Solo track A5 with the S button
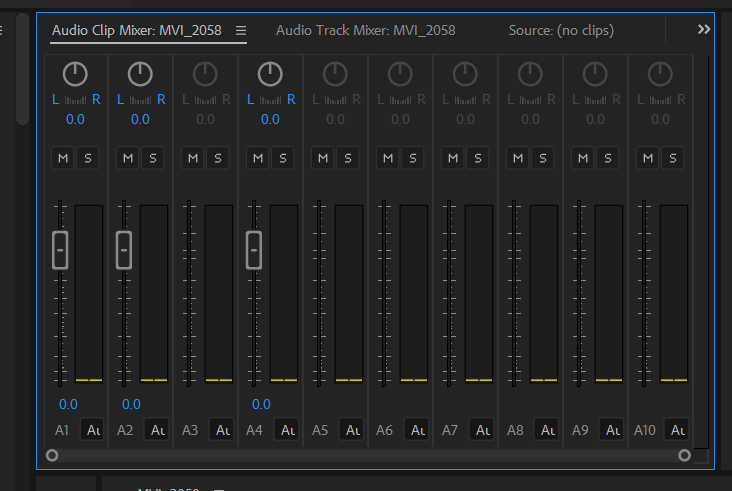Screen dimensions: 732x491 point(347,158)
